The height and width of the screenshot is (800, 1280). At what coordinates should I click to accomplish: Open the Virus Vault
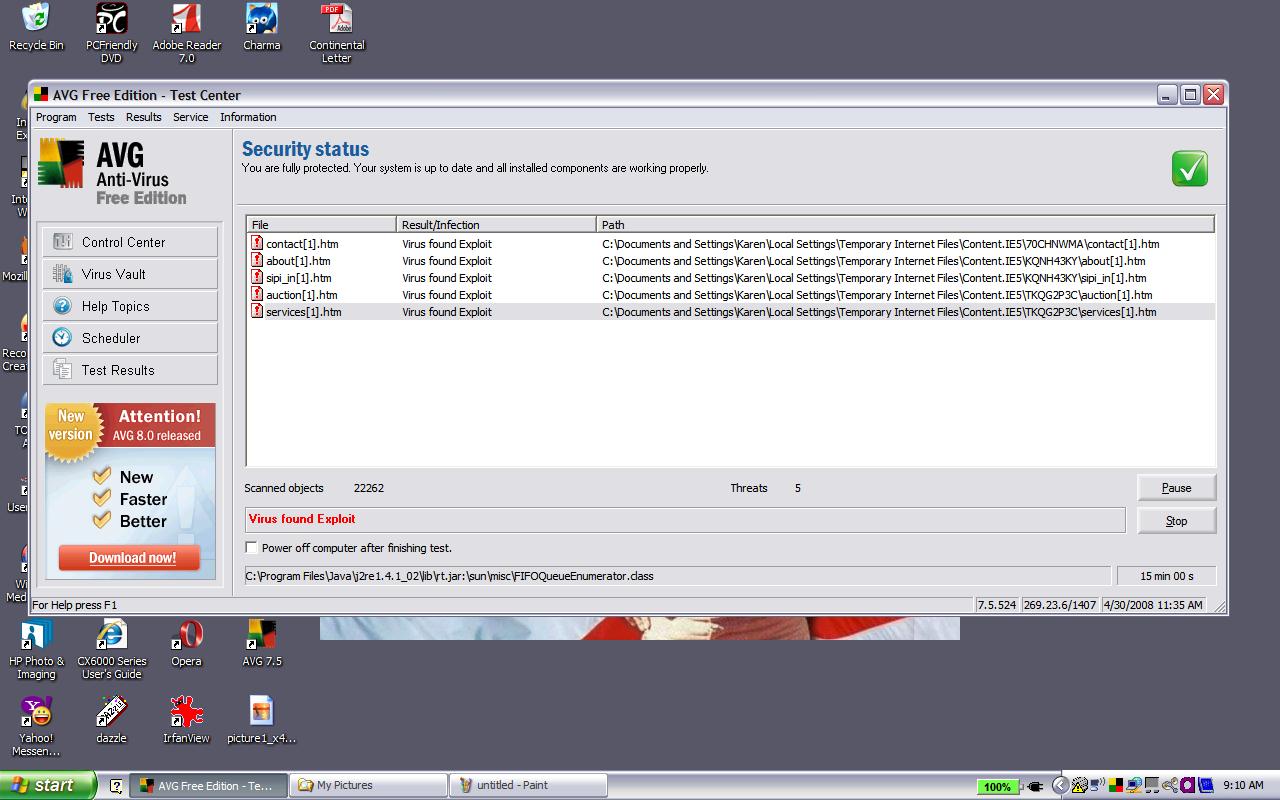tap(130, 274)
